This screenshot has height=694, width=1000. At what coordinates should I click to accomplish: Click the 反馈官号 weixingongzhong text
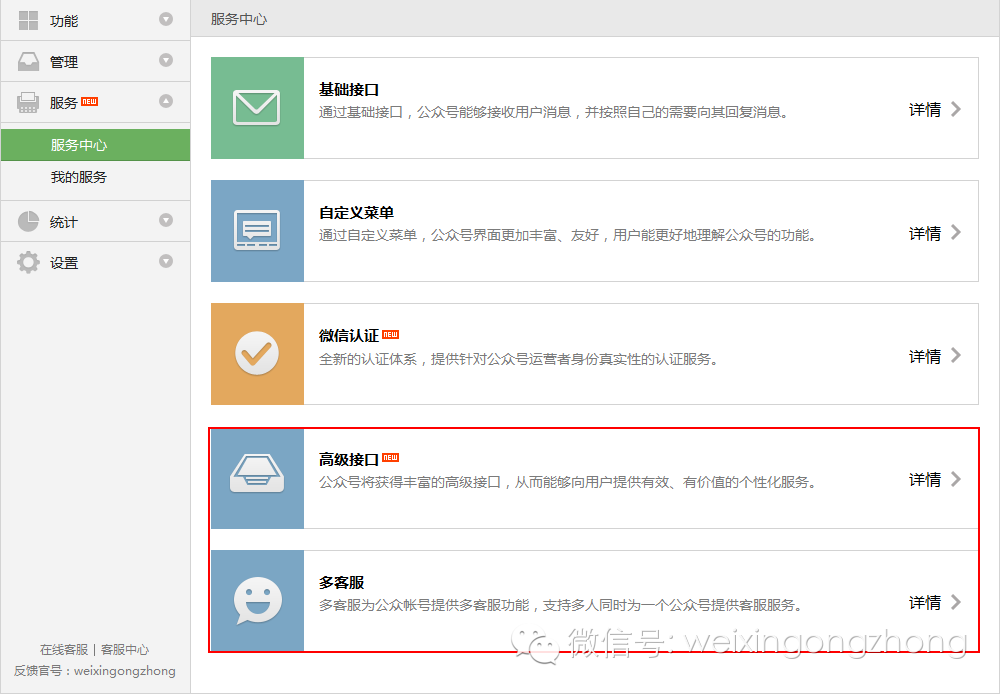94,671
